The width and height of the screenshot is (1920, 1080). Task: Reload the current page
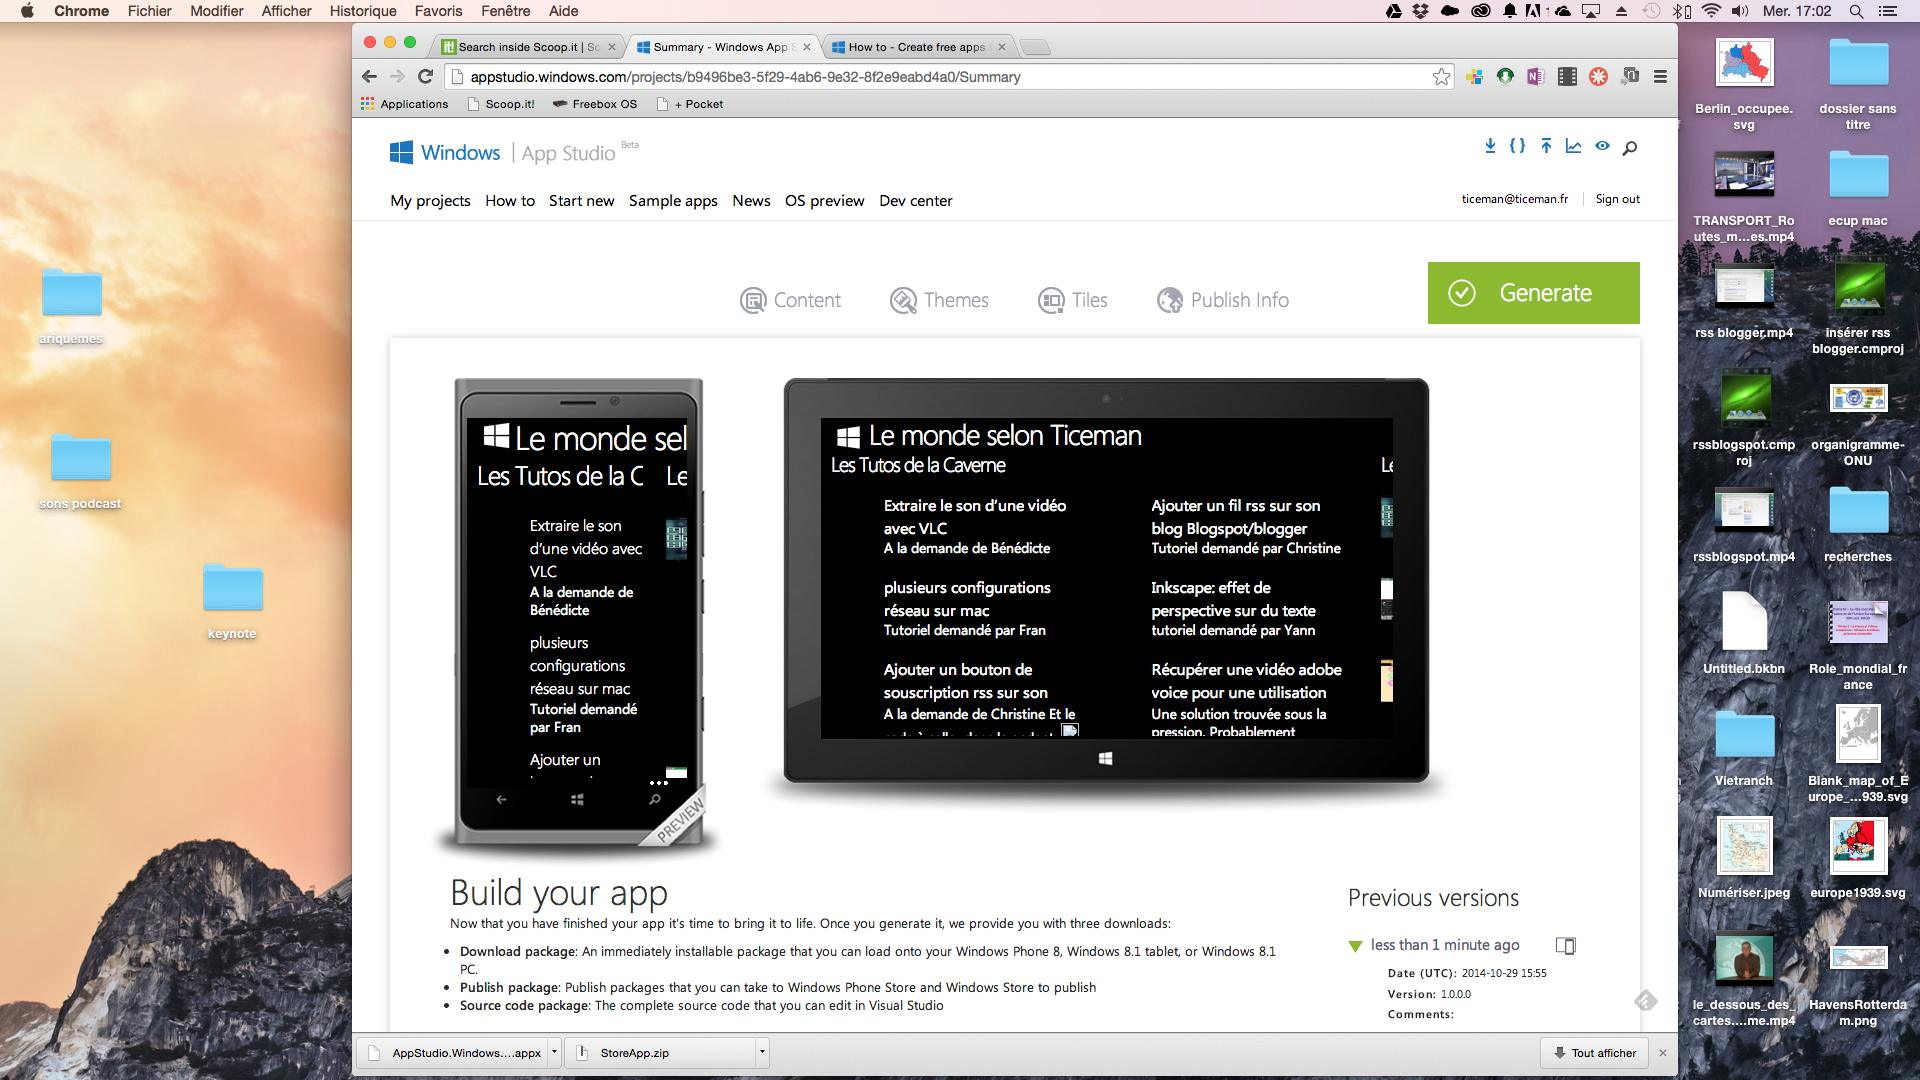(425, 77)
